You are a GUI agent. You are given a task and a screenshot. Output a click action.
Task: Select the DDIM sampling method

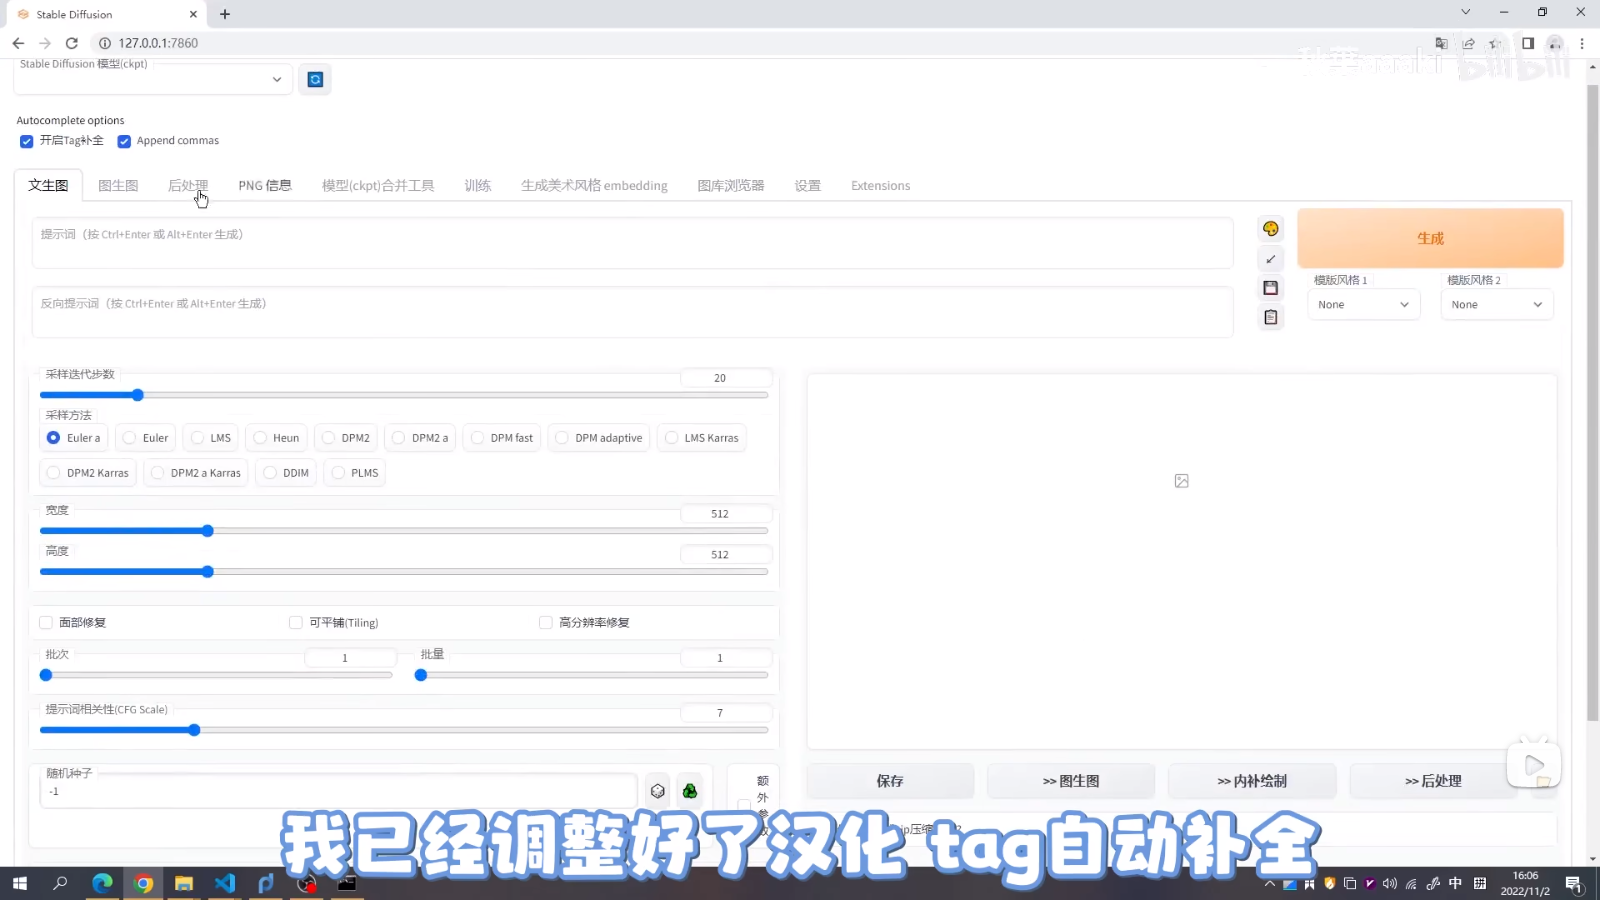point(286,473)
